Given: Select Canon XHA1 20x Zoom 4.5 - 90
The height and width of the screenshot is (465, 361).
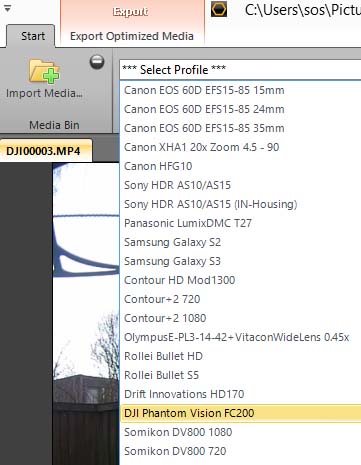Looking at the screenshot, I should tap(240, 147).
